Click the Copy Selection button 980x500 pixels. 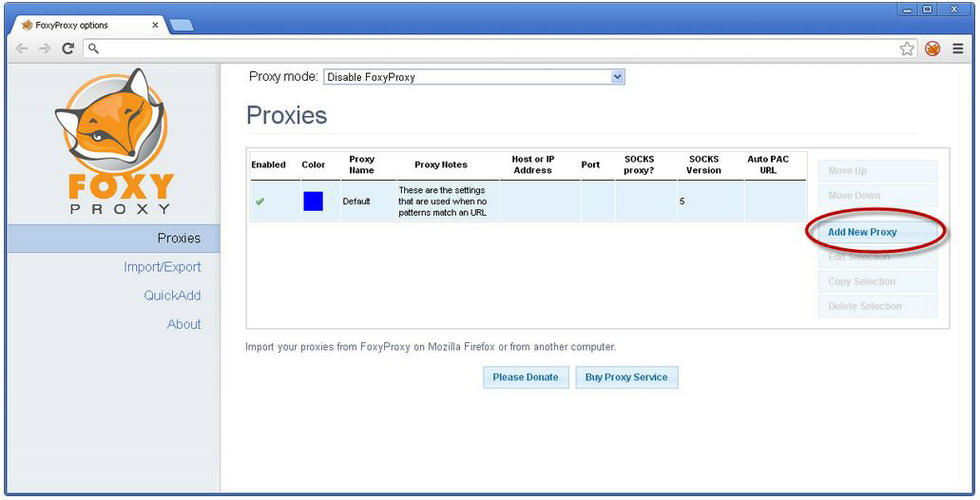pyautogui.click(x=878, y=281)
